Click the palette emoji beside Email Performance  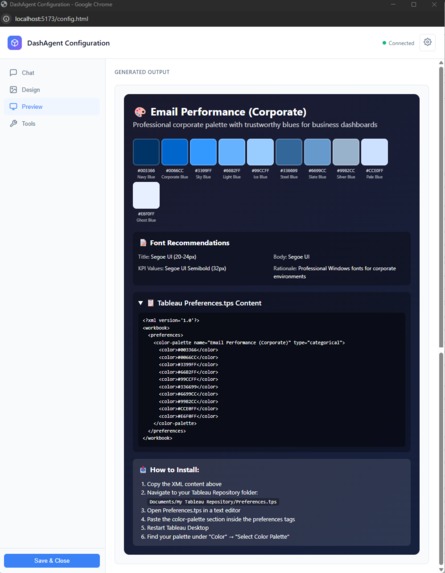[140, 112]
